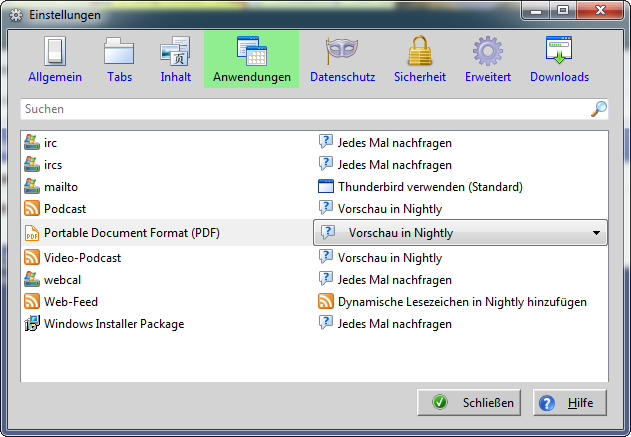Focus the Suchen search field

(x=300, y=109)
